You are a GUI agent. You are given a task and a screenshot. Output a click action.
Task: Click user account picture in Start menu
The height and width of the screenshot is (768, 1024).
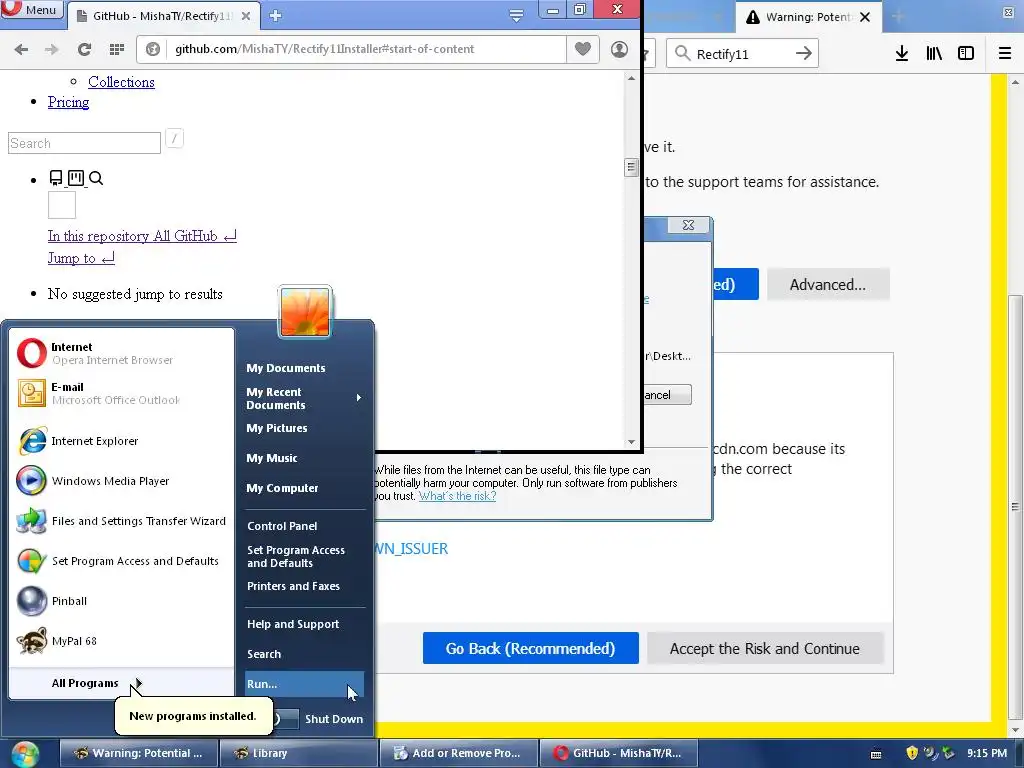(305, 312)
